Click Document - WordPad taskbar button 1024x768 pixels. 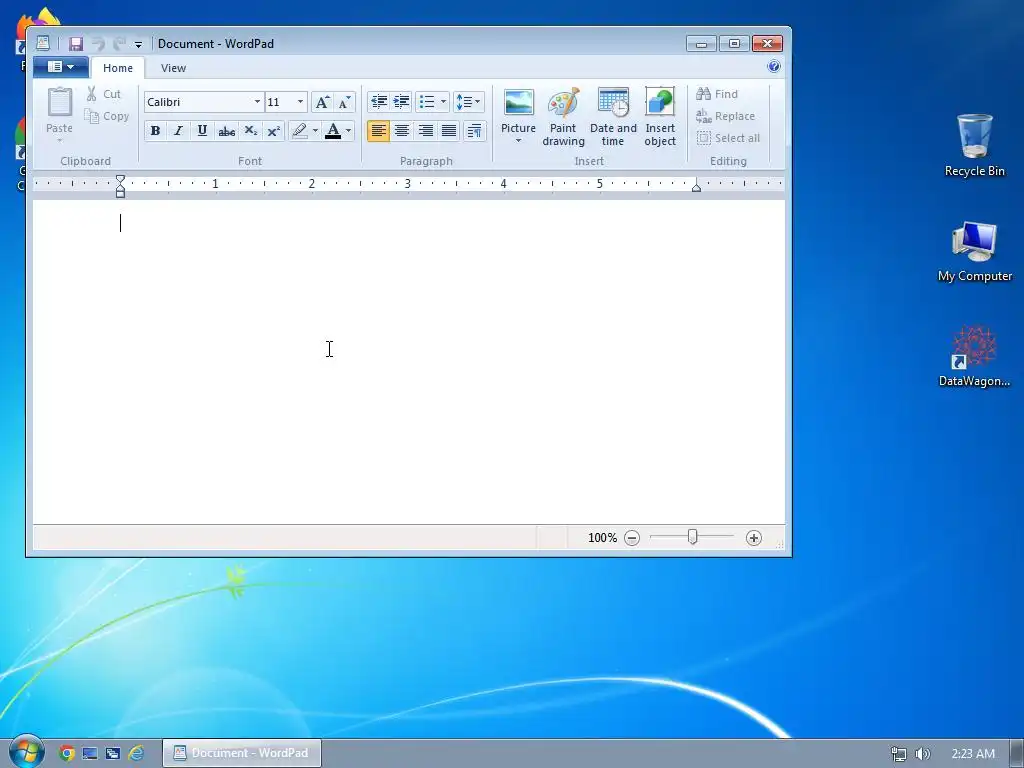pyautogui.click(x=242, y=753)
